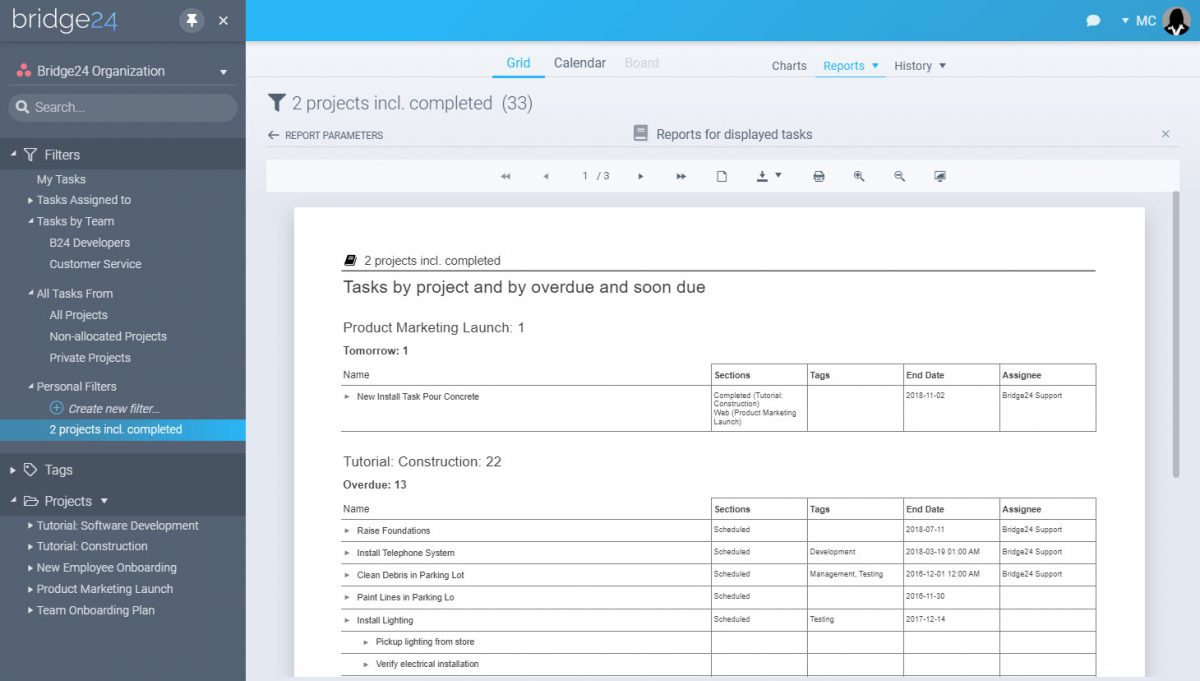
Task: Open Product Marketing Launch project
Action: [105, 590]
